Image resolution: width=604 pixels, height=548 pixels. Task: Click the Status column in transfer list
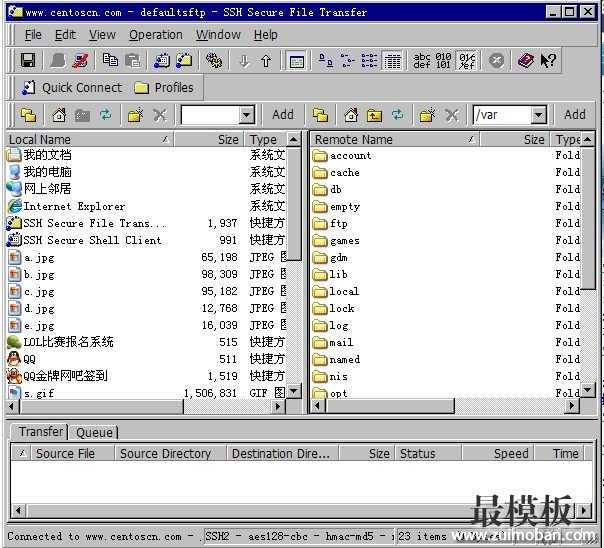pos(428,454)
